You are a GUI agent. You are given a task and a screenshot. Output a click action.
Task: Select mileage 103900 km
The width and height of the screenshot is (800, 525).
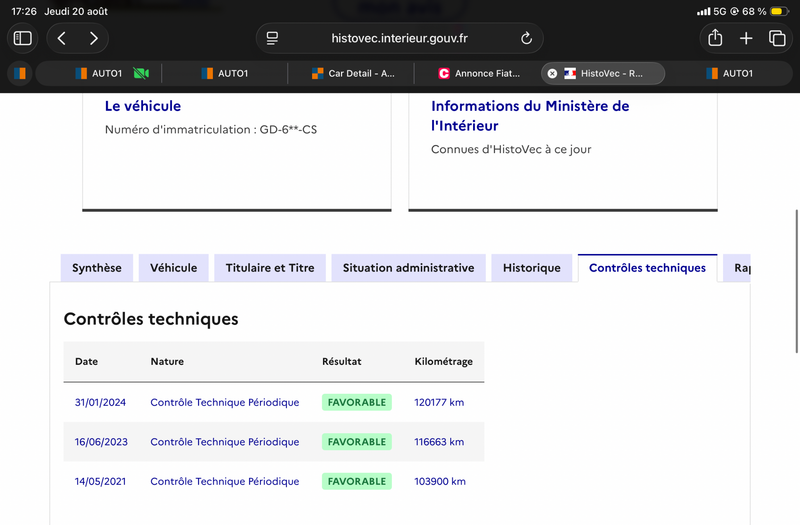click(440, 481)
